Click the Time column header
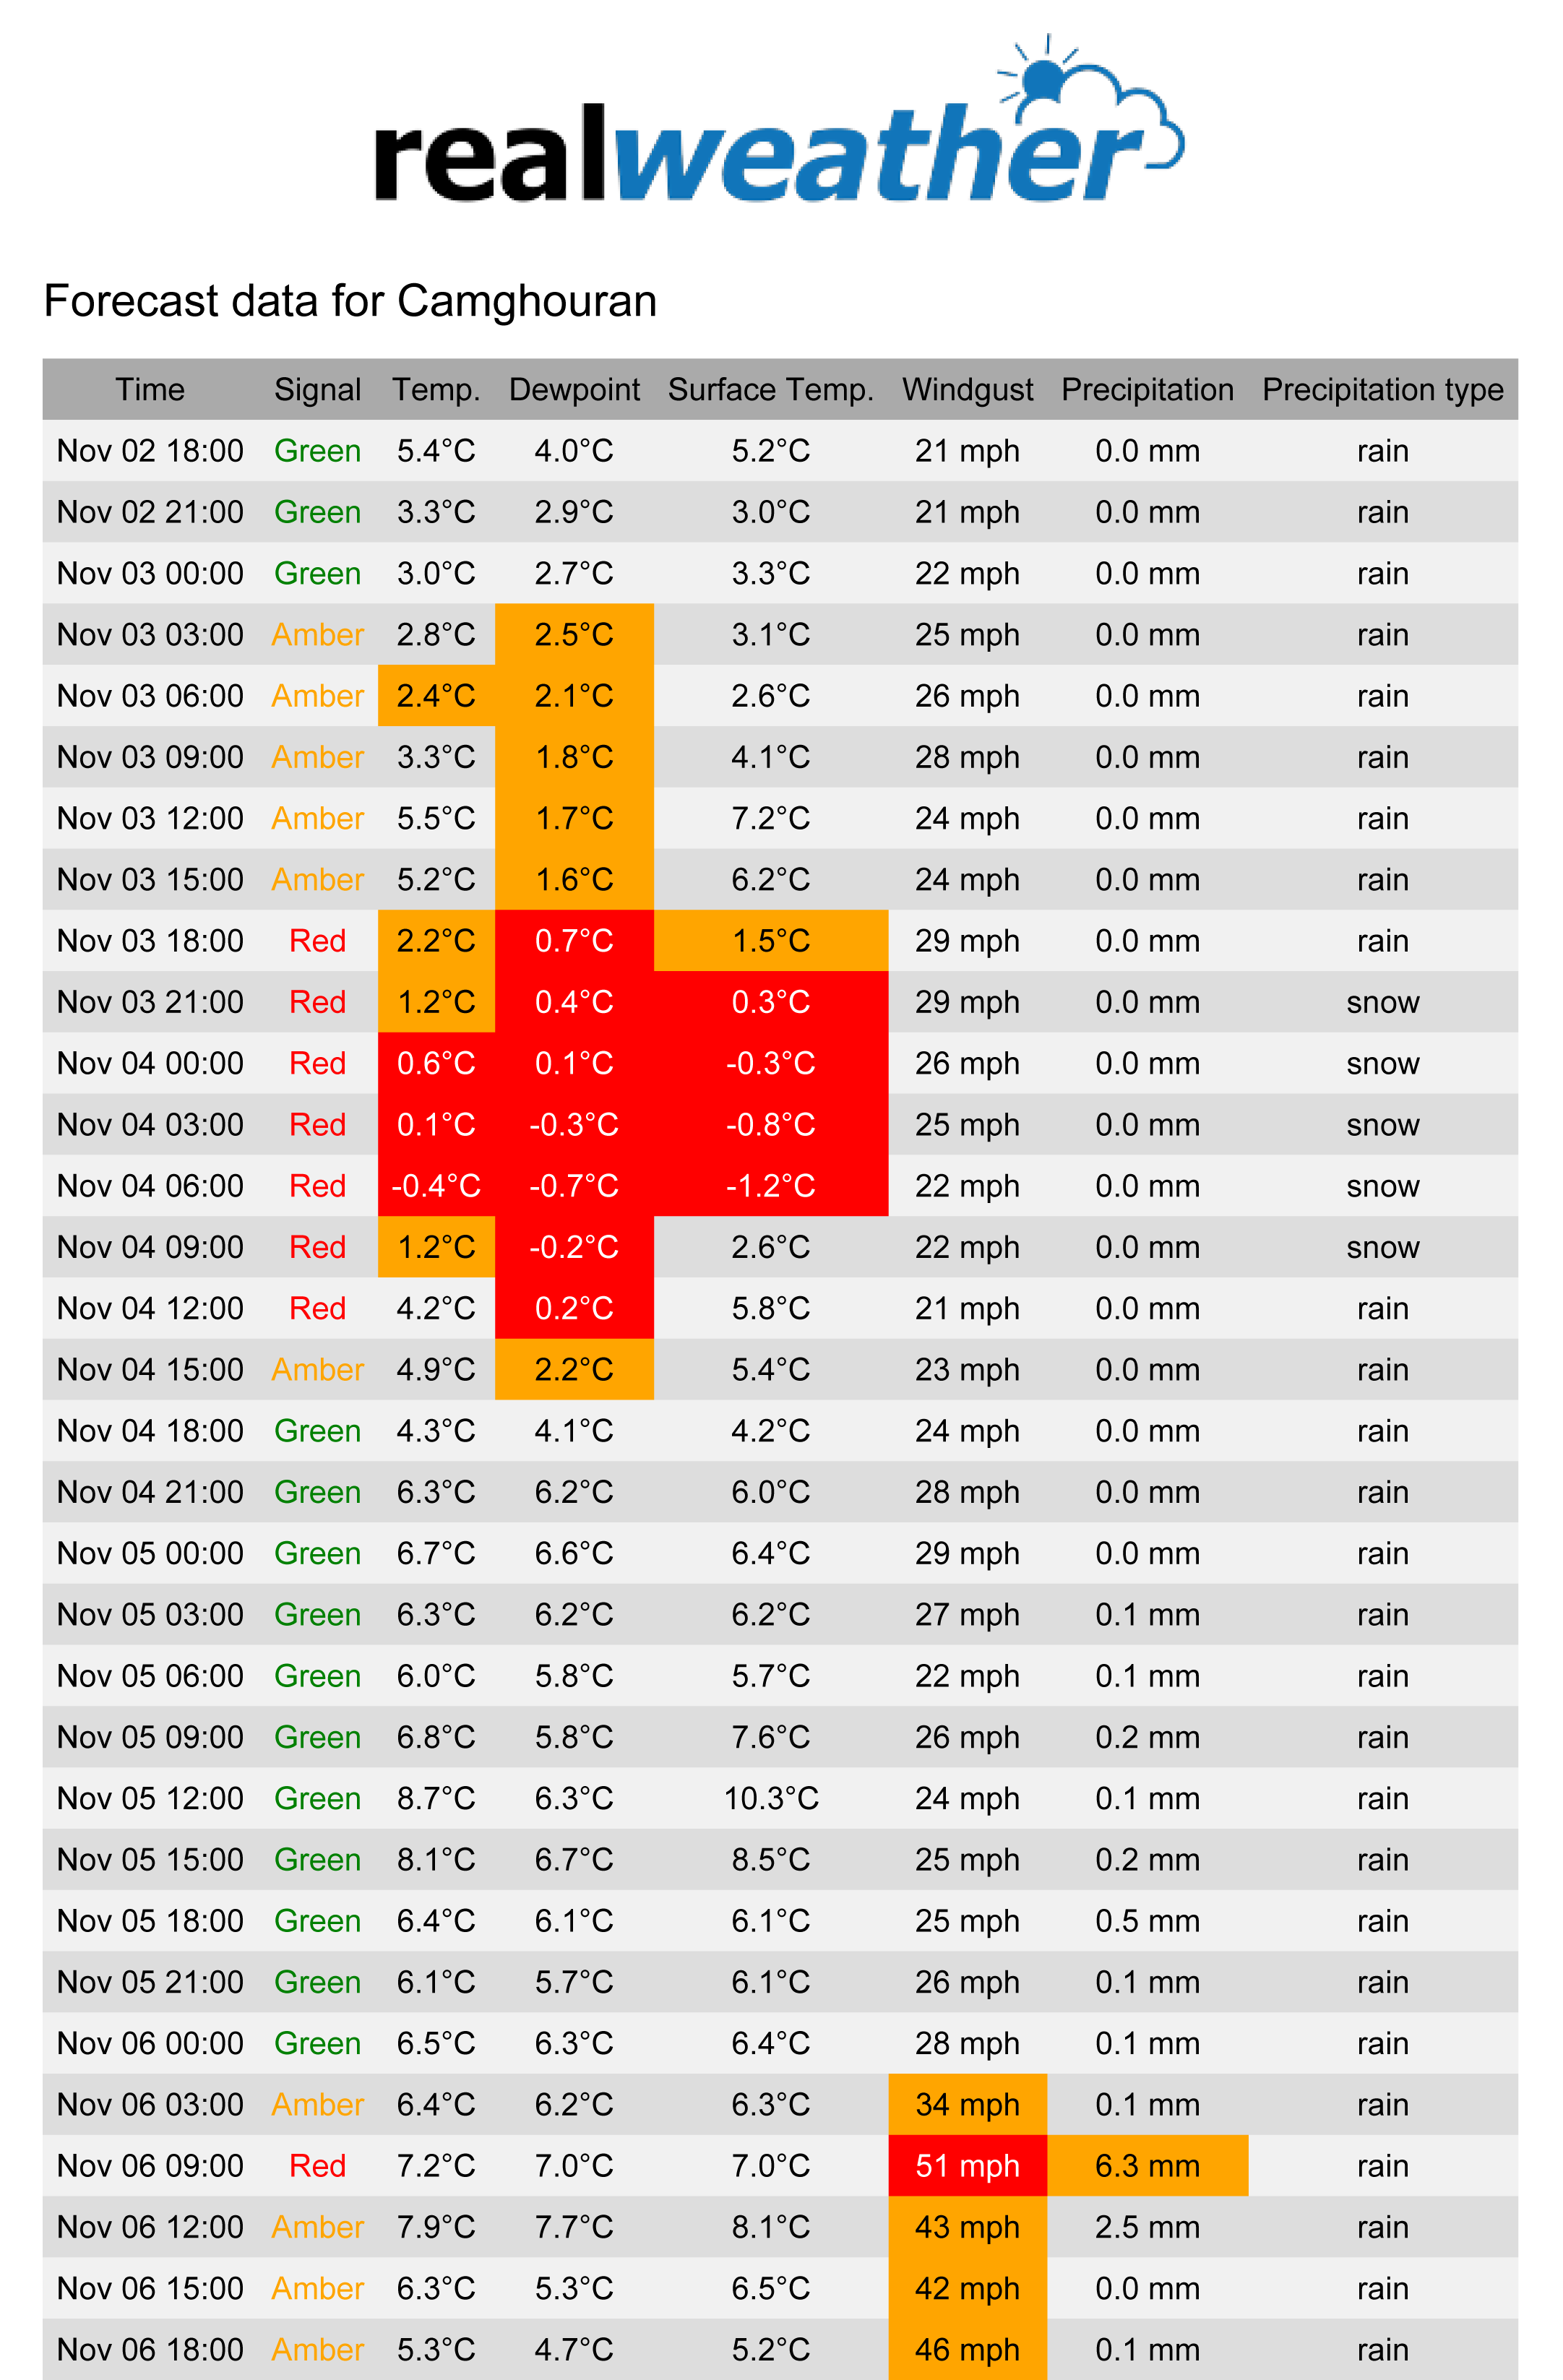The height and width of the screenshot is (2380, 1563). click(x=150, y=389)
